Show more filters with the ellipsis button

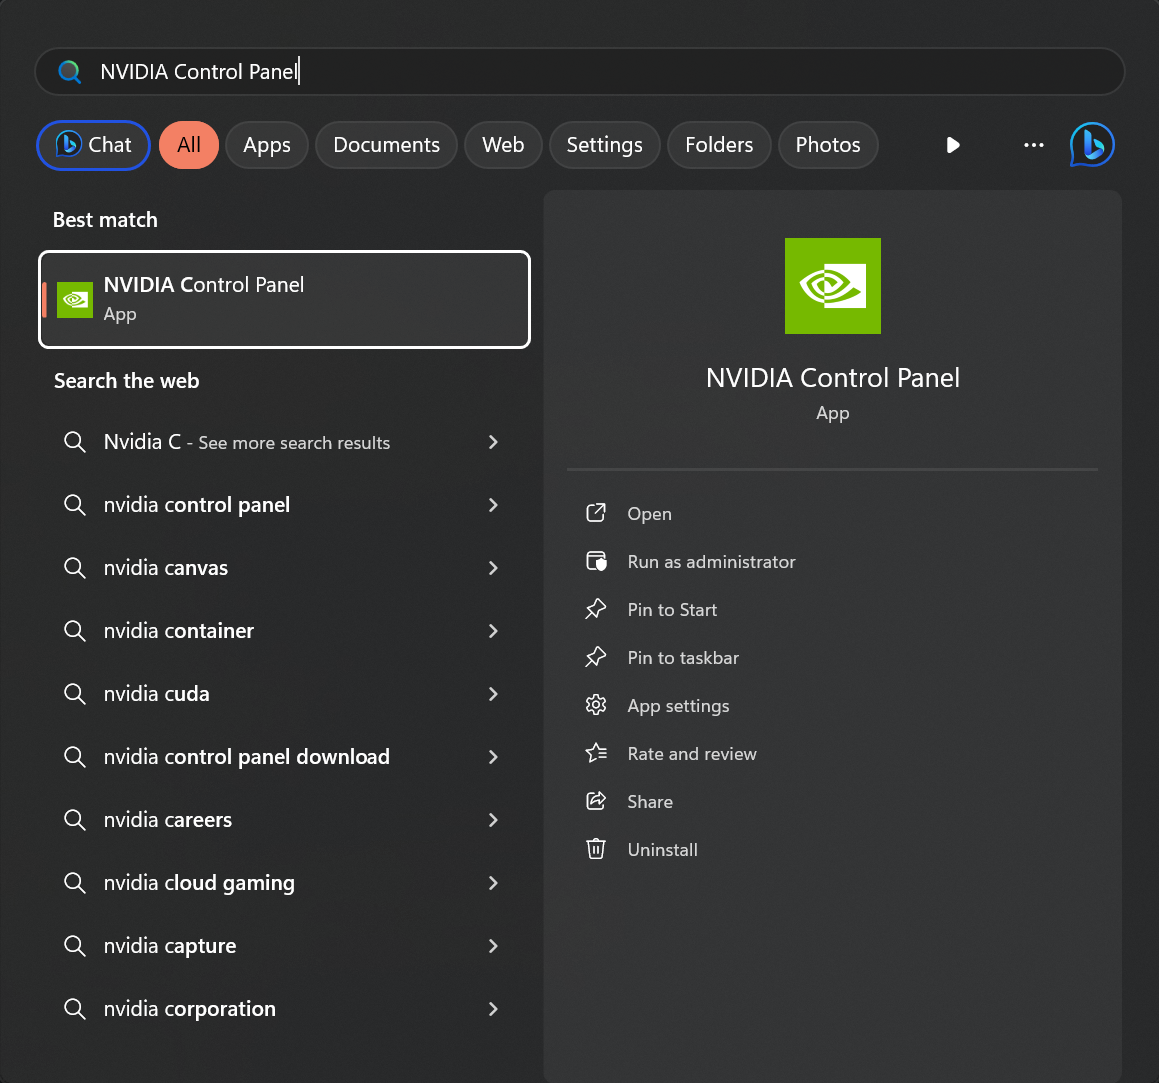[x=1033, y=145]
